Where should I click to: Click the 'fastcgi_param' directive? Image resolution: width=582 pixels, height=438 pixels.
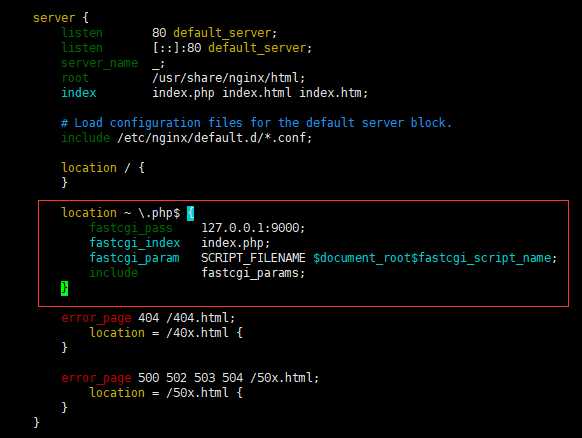134,258
